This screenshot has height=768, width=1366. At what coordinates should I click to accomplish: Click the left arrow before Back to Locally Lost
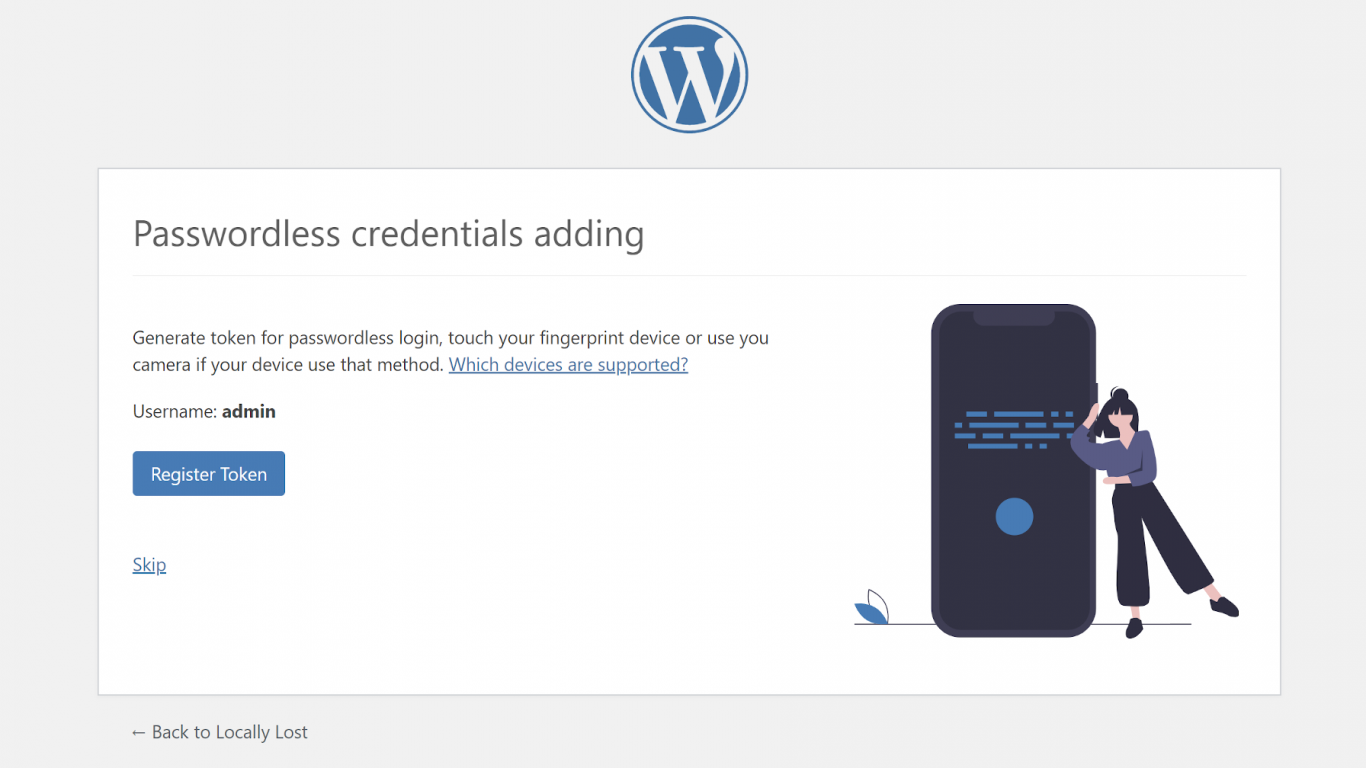click(139, 732)
